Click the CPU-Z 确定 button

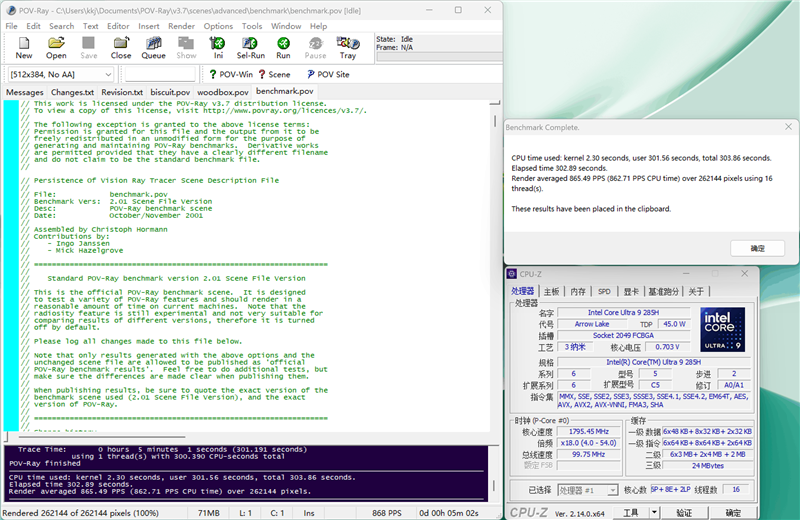point(733,512)
